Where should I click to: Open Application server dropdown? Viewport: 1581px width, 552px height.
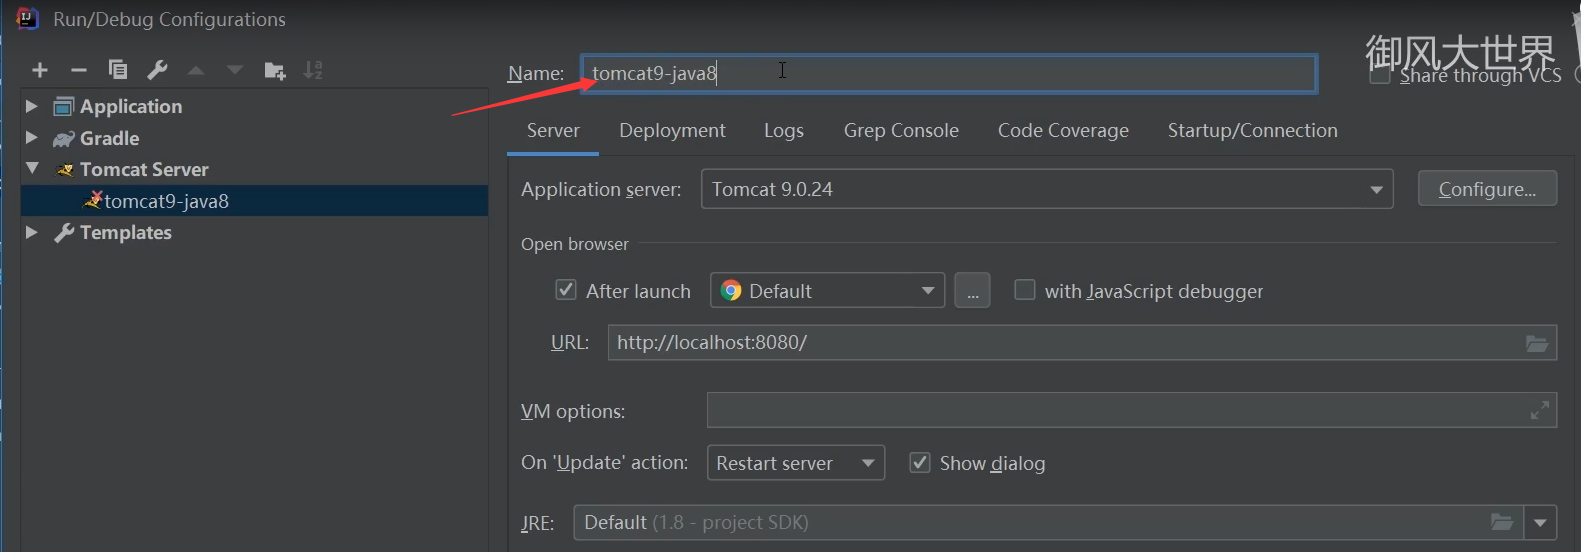click(x=1047, y=189)
